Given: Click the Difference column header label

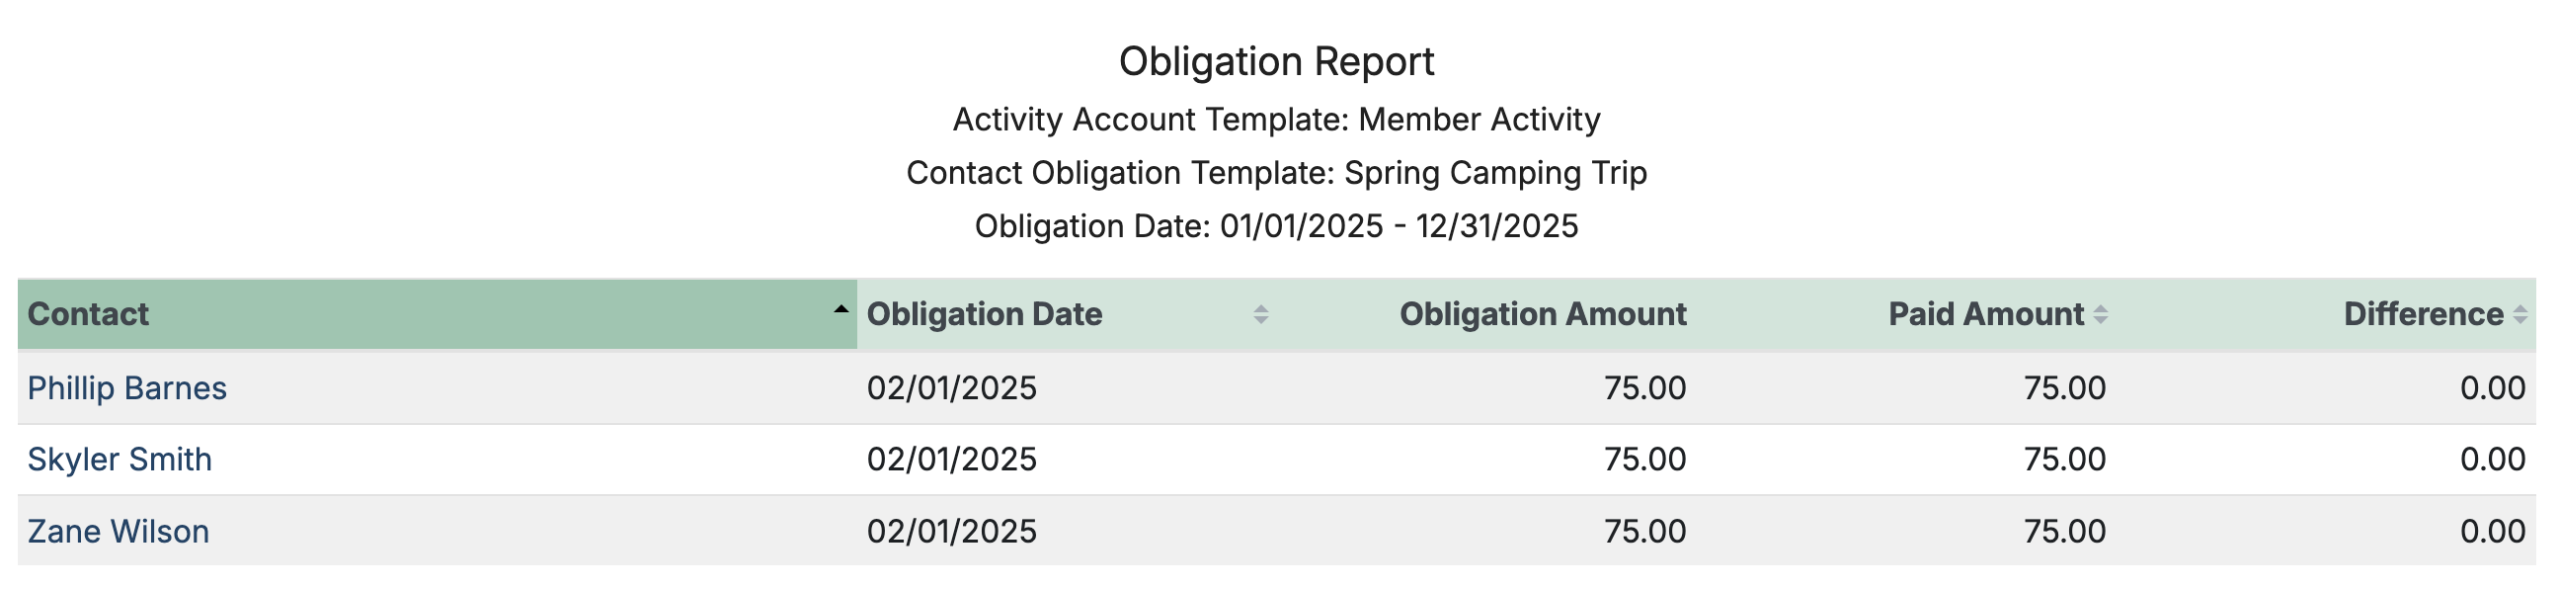Looking at the screenshot, I should 2422,314.
